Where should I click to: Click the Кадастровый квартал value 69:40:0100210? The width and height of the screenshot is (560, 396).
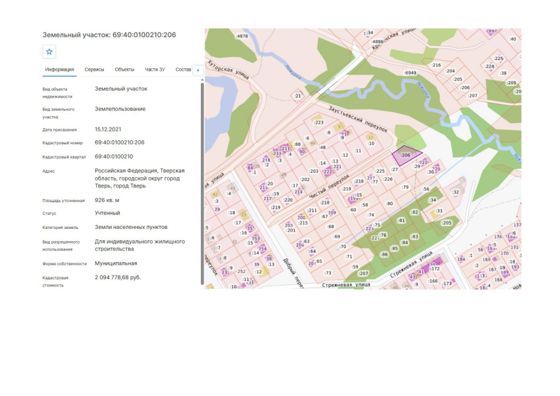click(114, 156)
